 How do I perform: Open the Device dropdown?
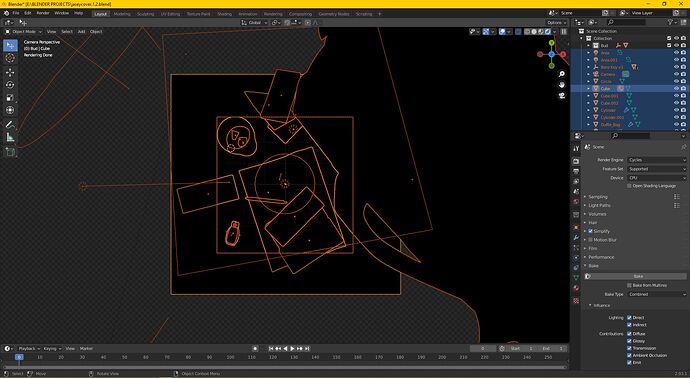pyautogui.click(x=656, y=178)
